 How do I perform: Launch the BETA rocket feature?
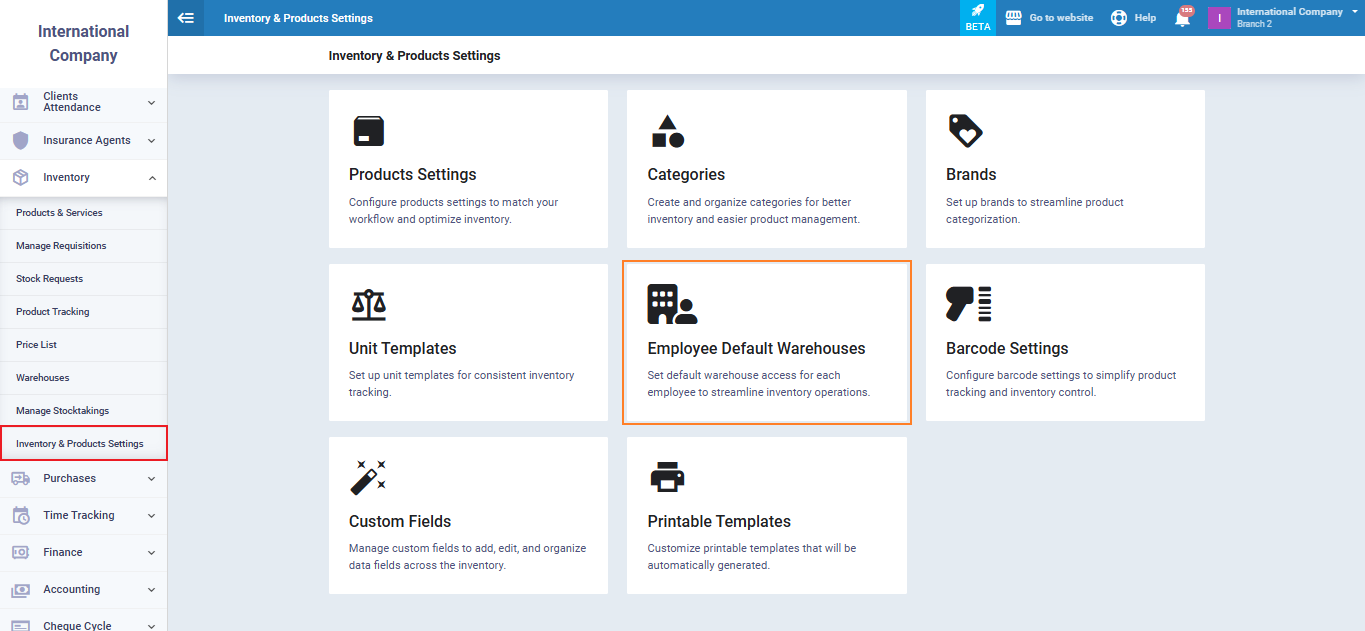pyautogui.click(x=977, y=17)
